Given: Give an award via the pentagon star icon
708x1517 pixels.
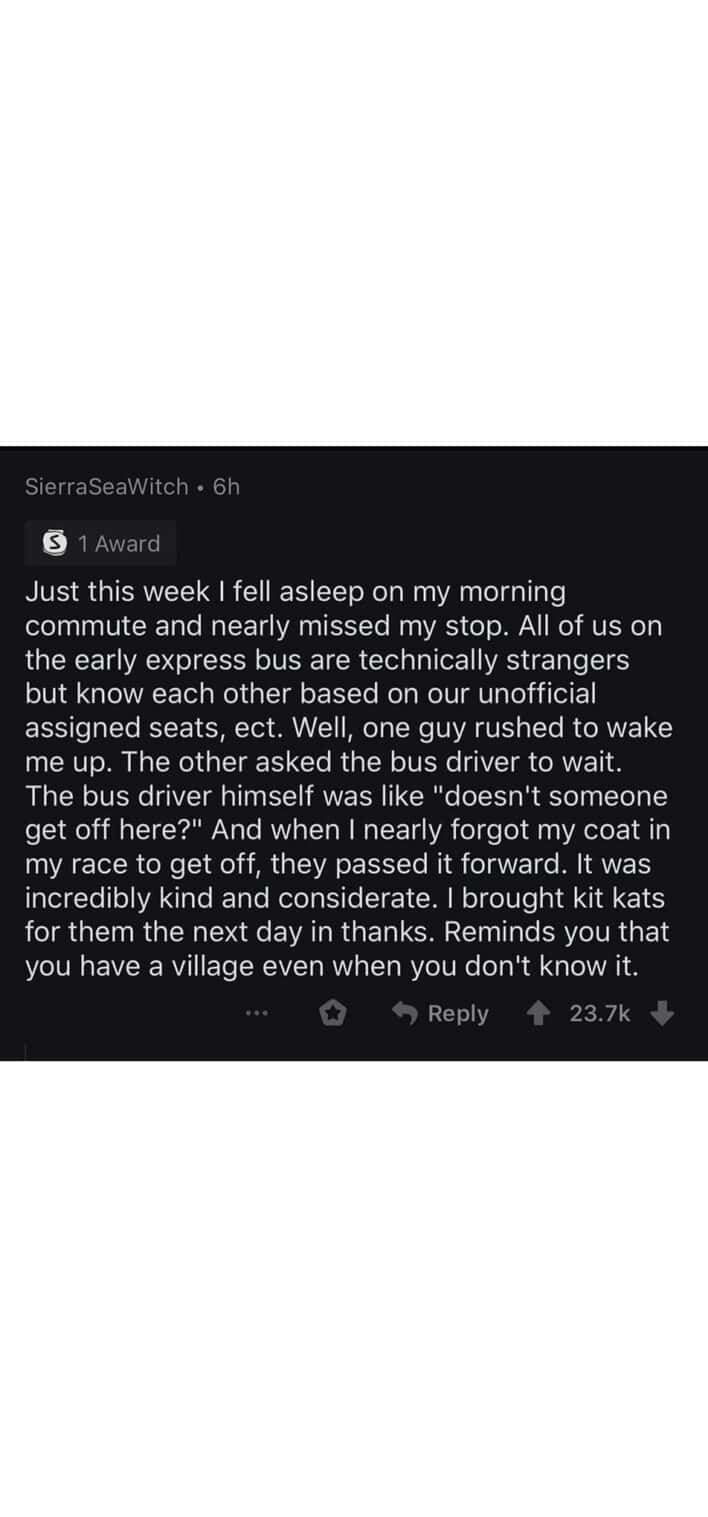Looking at the screenshot, I should [x=333, y=1013].
